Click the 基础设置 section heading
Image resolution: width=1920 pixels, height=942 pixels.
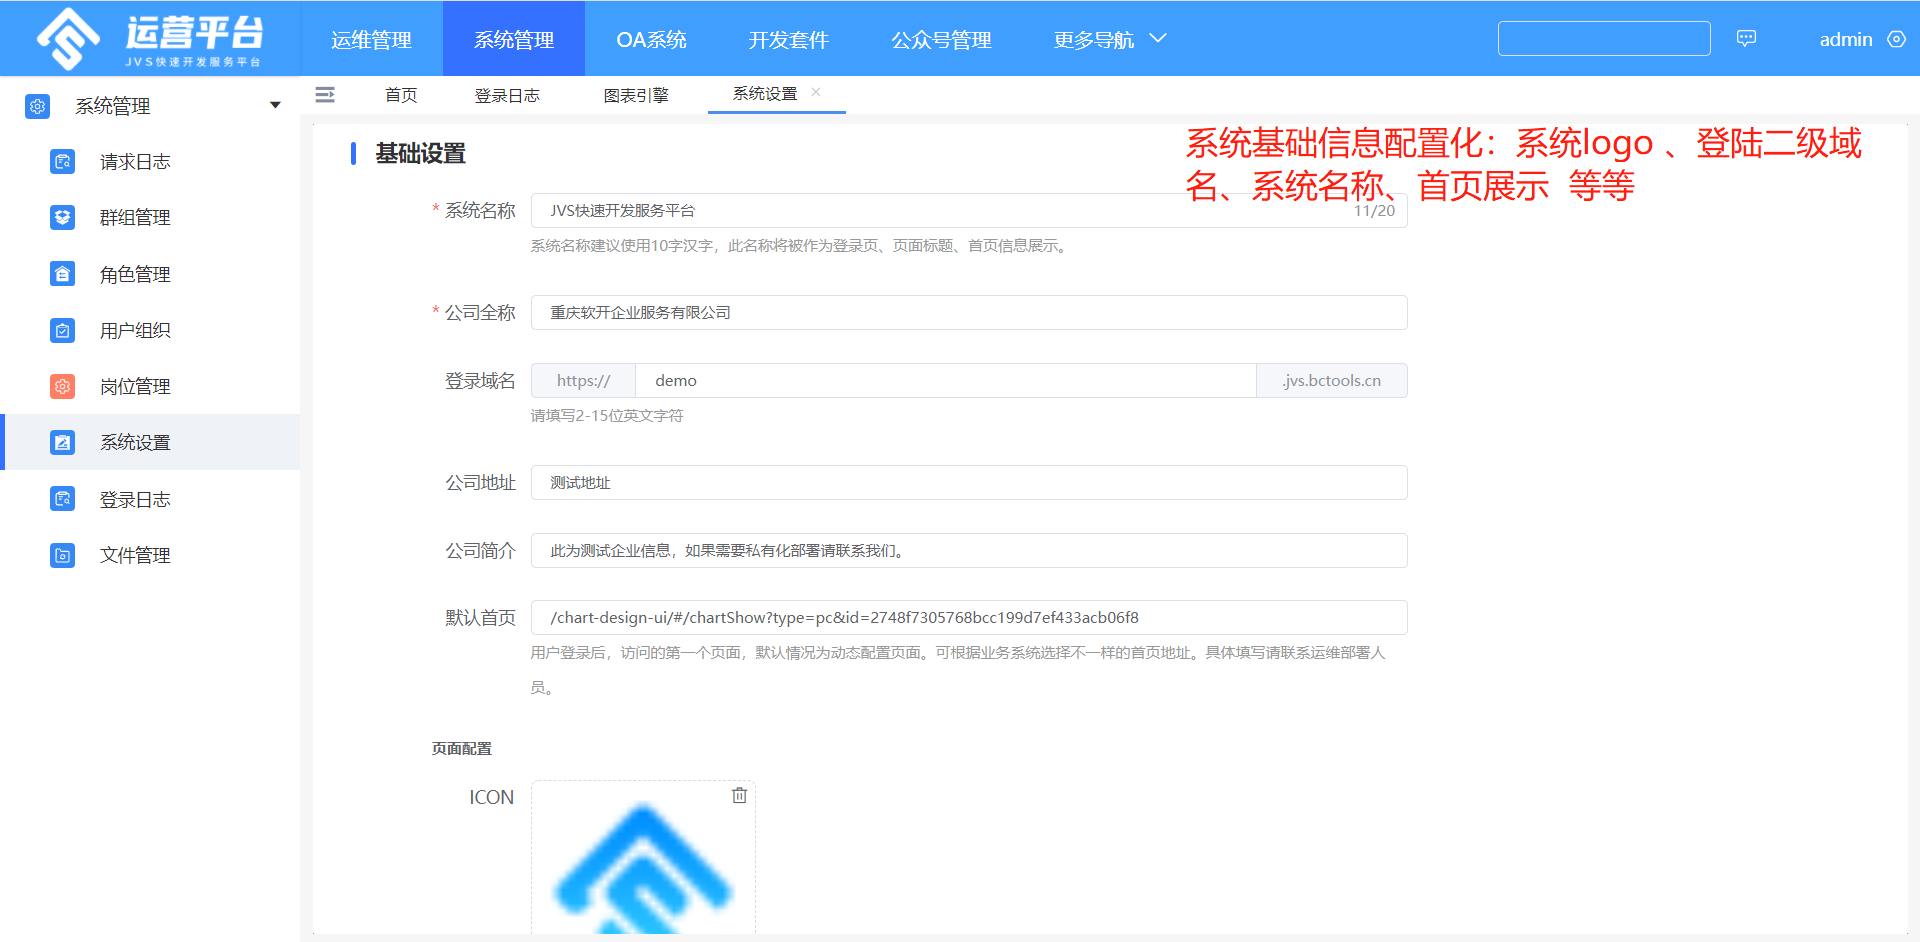(x=420, y=153)
